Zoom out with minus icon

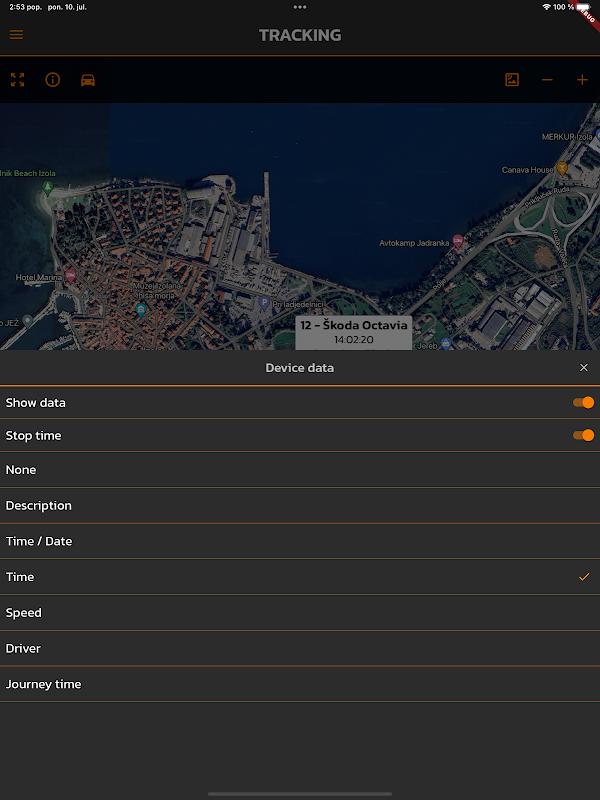[x=547, y=80]
